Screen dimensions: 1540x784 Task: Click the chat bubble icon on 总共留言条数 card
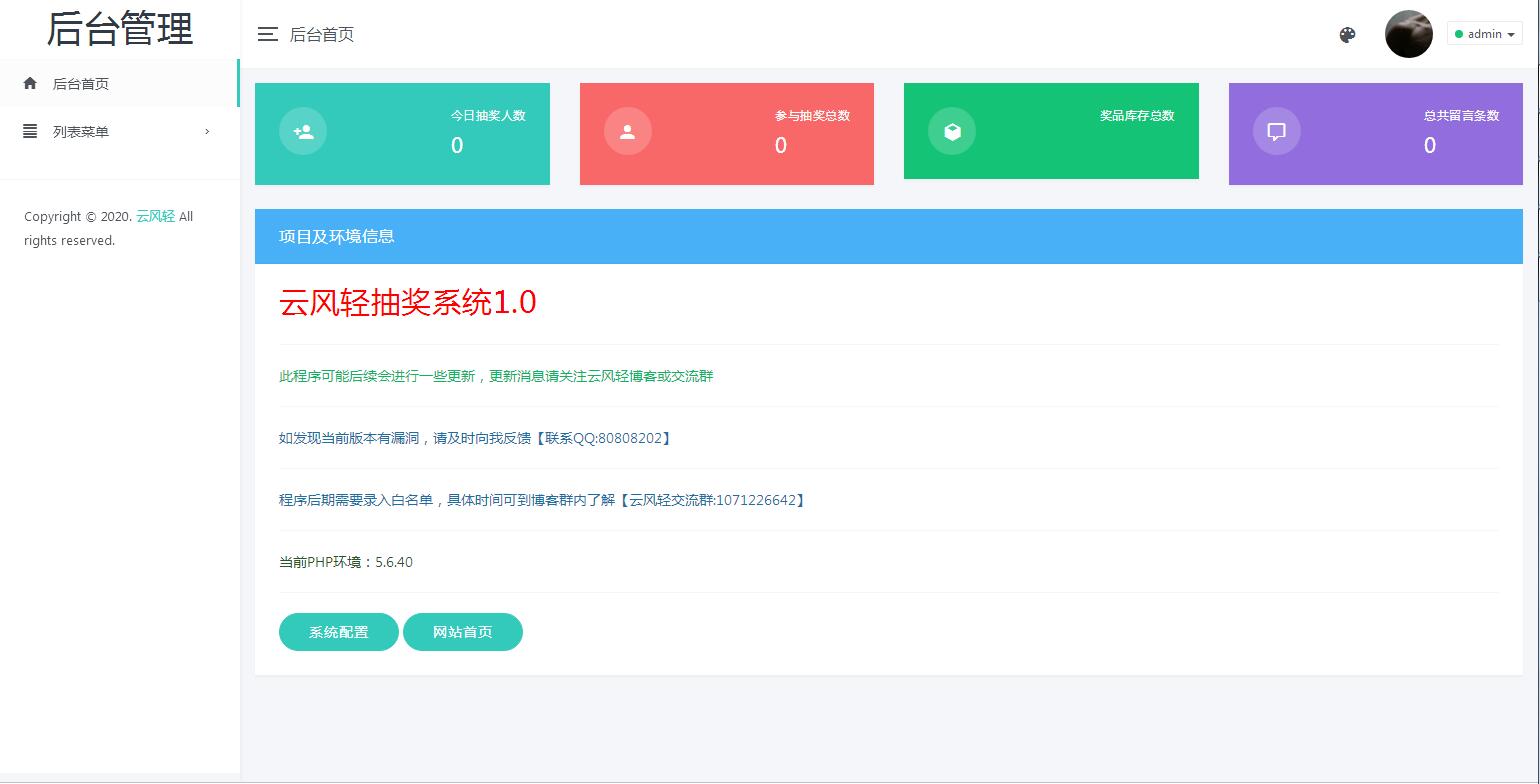coord(1276,130)
